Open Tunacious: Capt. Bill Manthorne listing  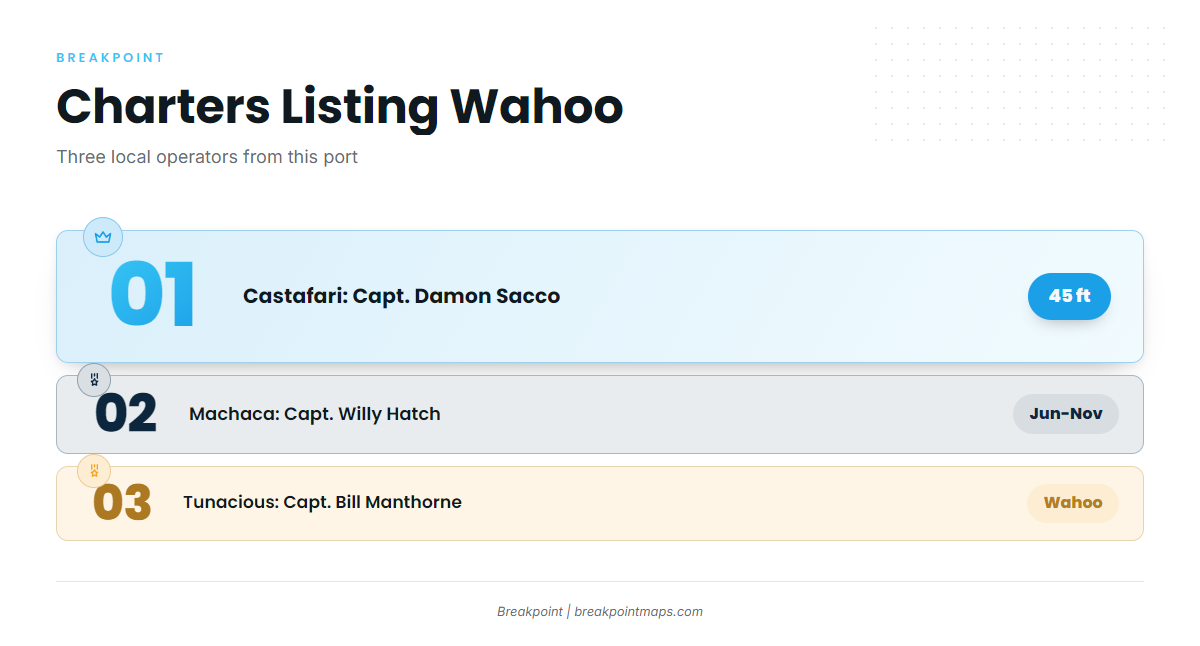[x=322, y=502]
